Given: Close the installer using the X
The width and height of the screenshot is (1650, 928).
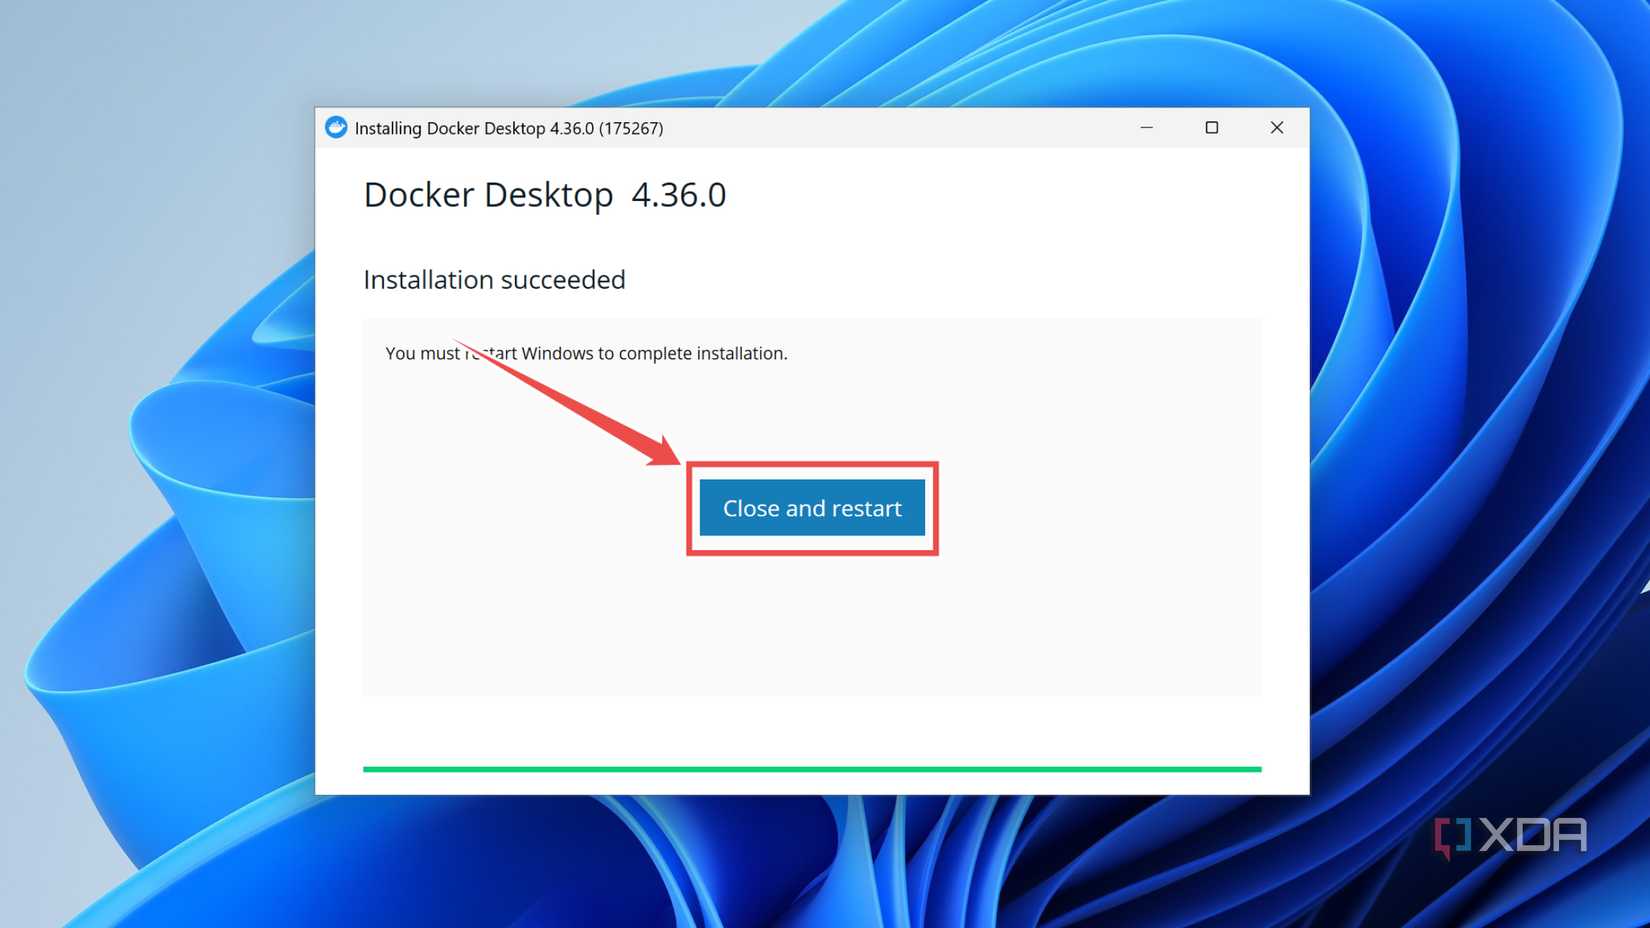Looking at the screenshot, I should coord(1277,128).
